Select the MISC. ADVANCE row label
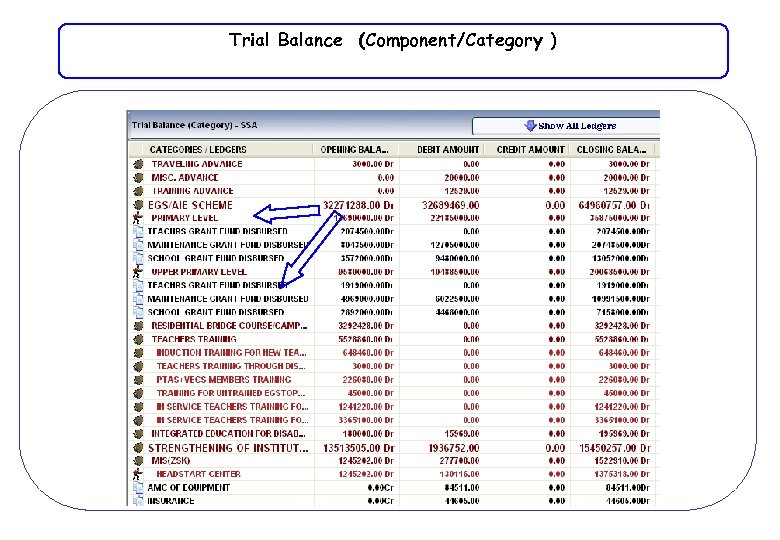This screenshot has width=780, height=540. coord(185,177)
